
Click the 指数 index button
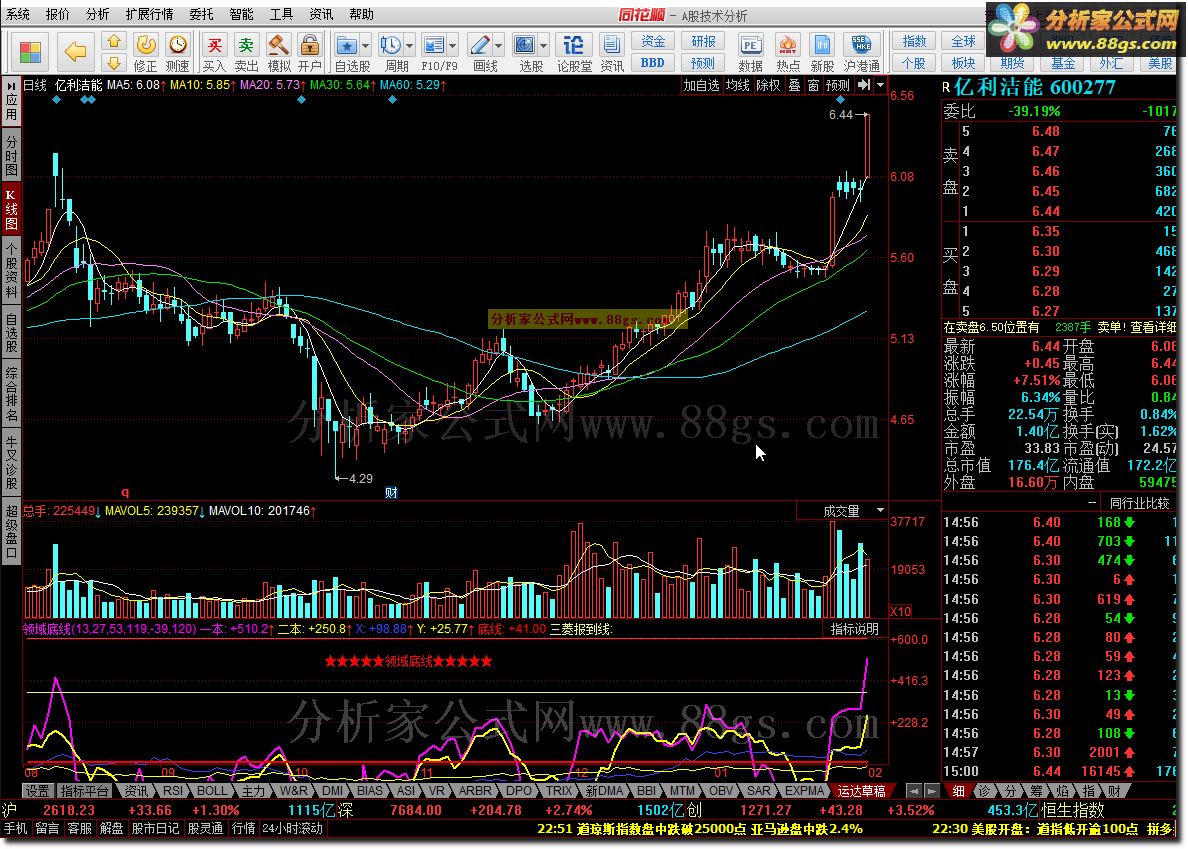[914, 42]
